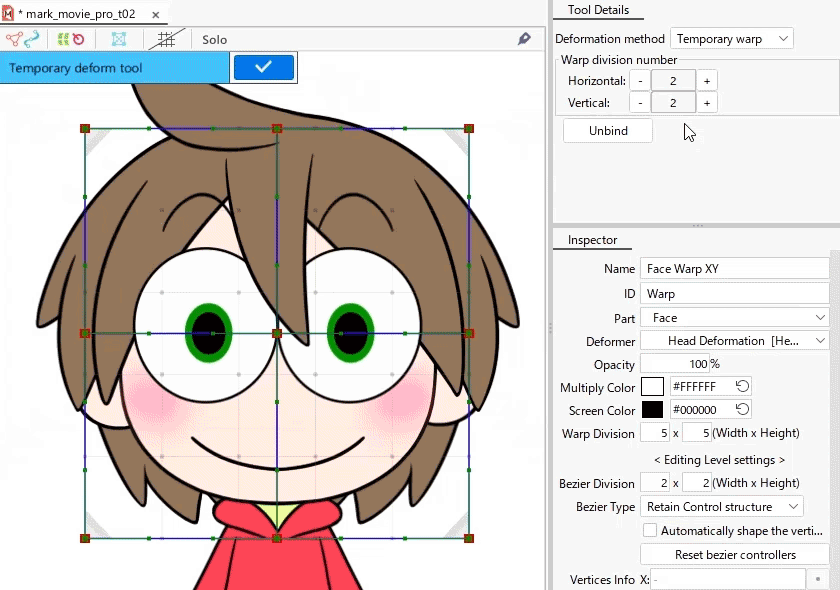Click the red circular reset icon in toolbar
This screenshot has width=840, height=590.
(78, 39)
